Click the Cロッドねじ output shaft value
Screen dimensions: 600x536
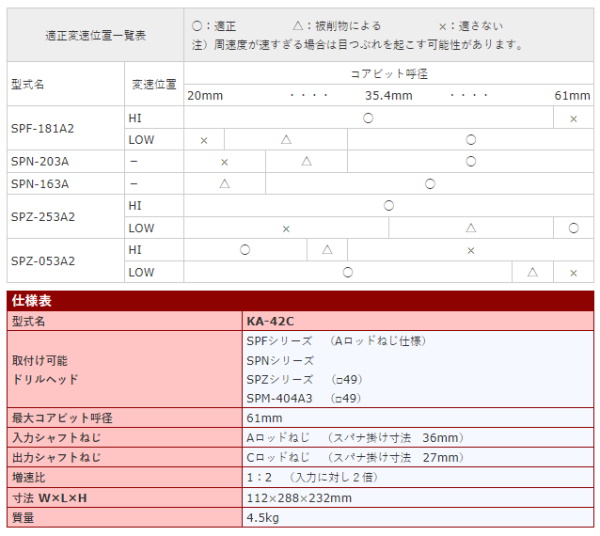point(355,458)
